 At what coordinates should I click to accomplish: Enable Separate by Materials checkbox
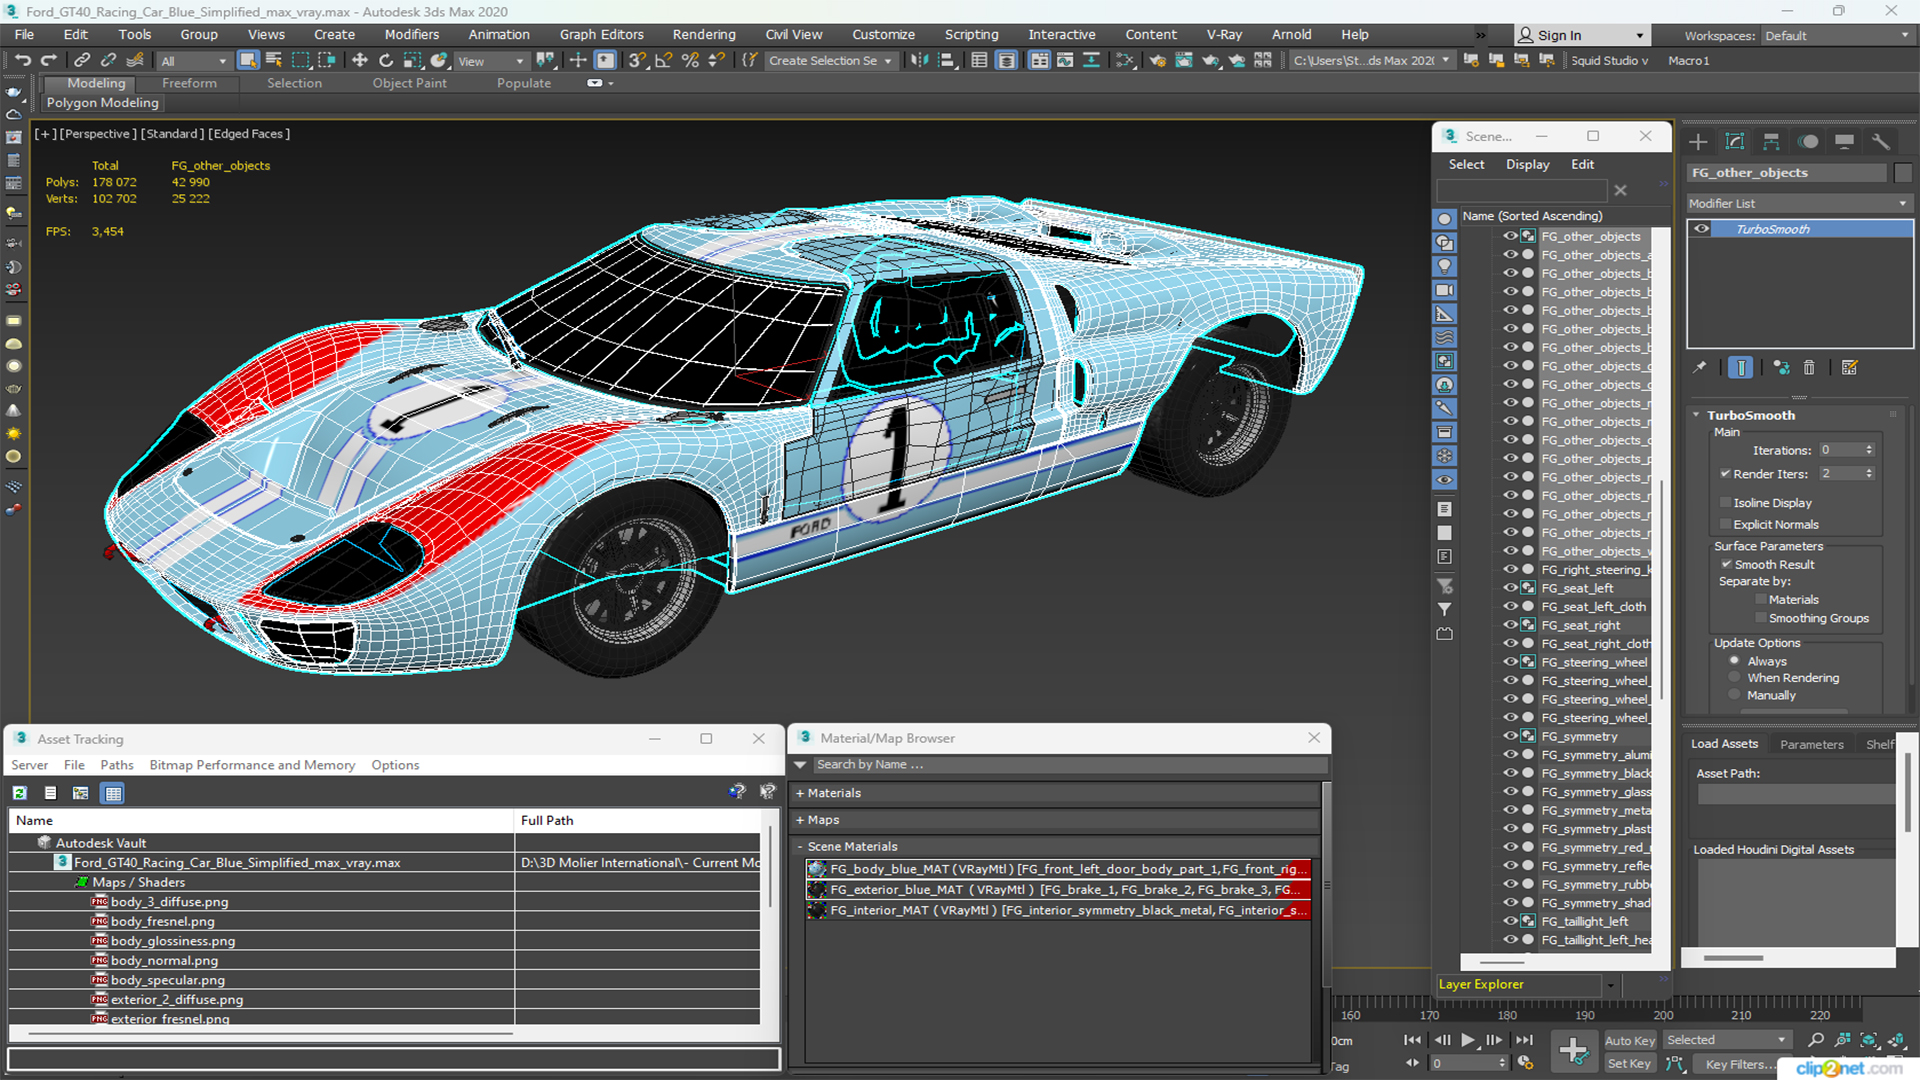point(1761,600)
